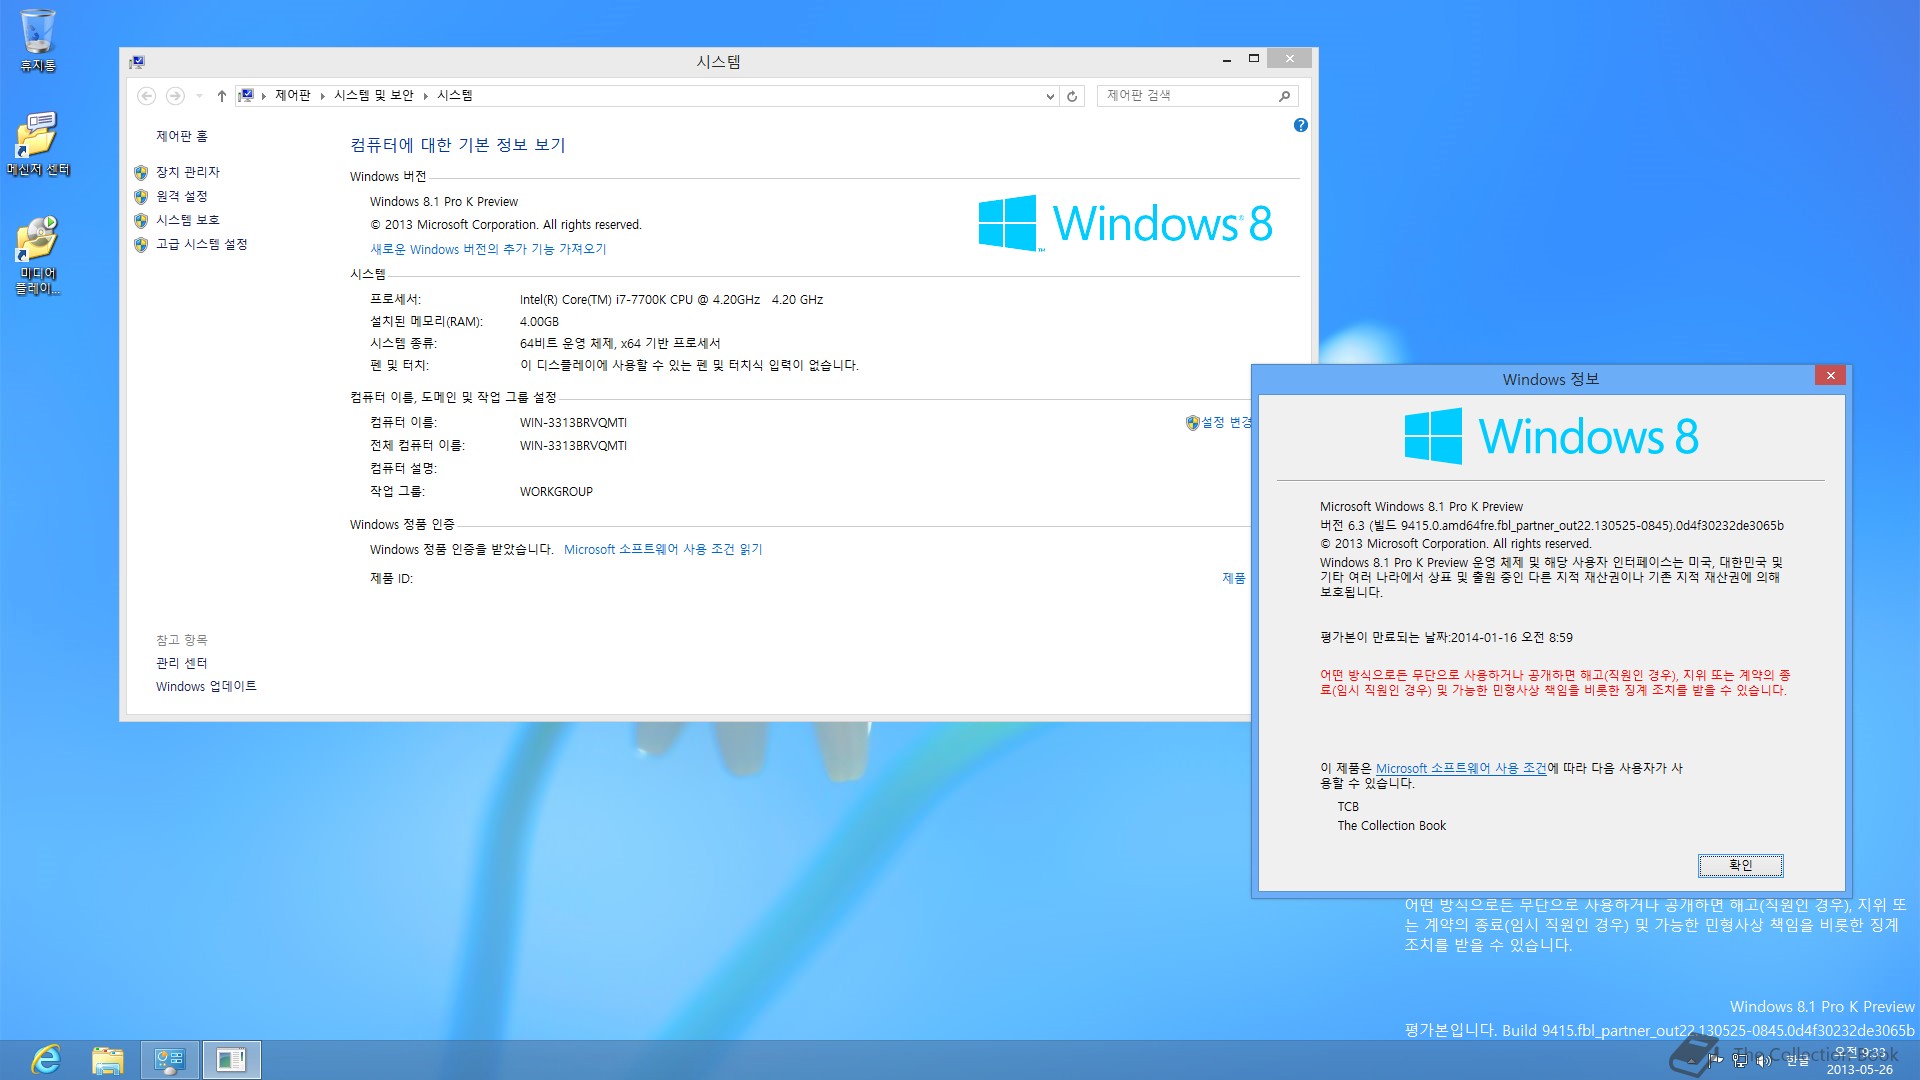
Task: Open the Recycle Bin (휴지통) desktop icon
Action: (x=38, y=40)
